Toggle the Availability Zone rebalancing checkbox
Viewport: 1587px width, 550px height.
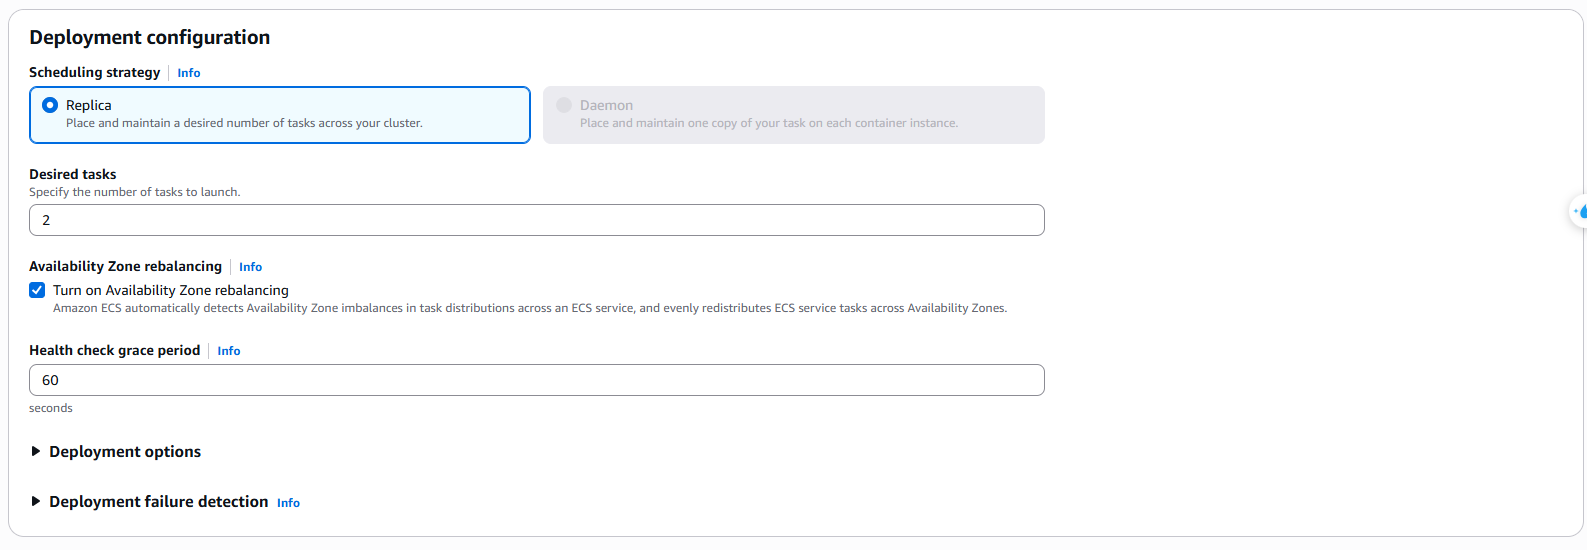click(x=37, y=290)
